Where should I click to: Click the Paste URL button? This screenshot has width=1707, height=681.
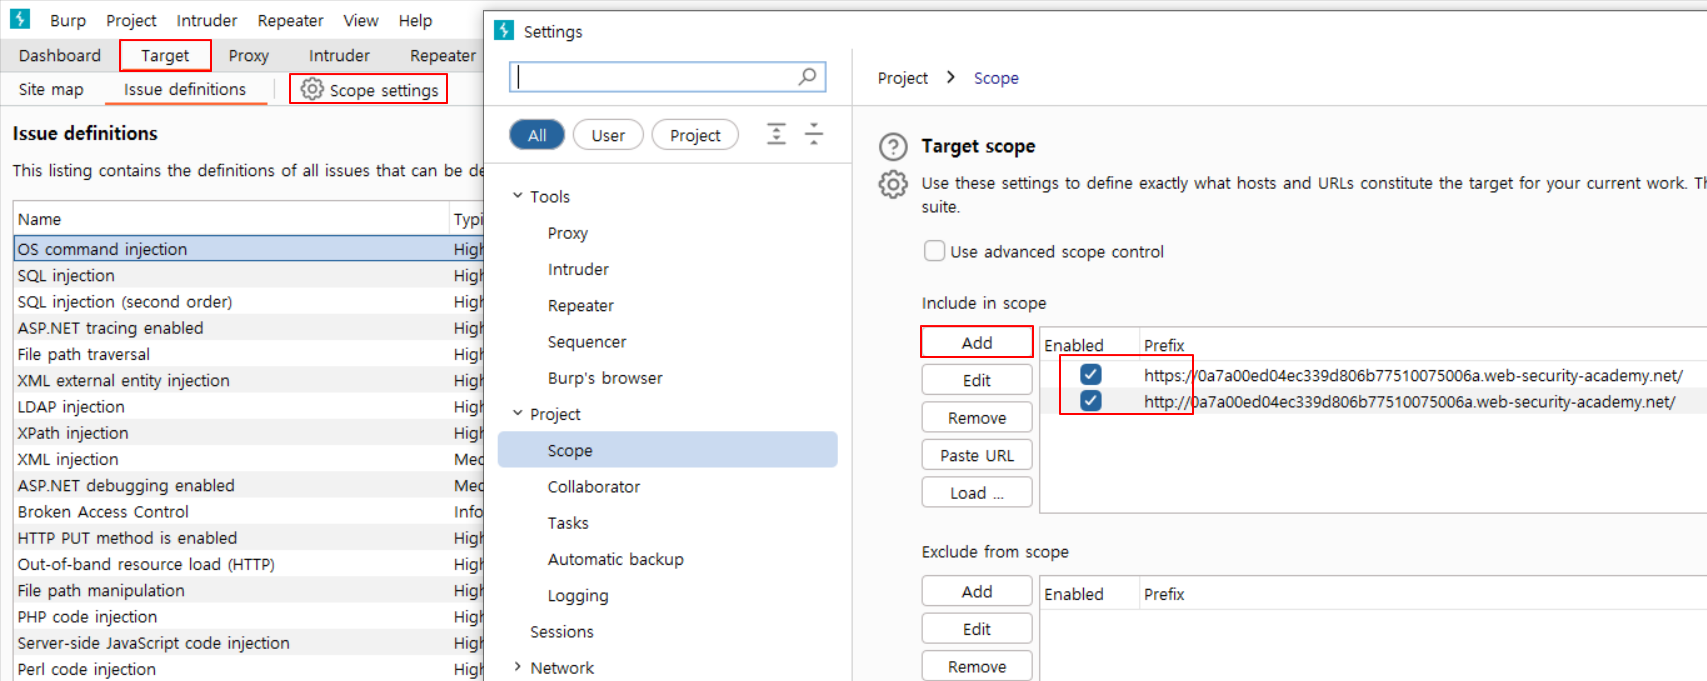(977, 455)
